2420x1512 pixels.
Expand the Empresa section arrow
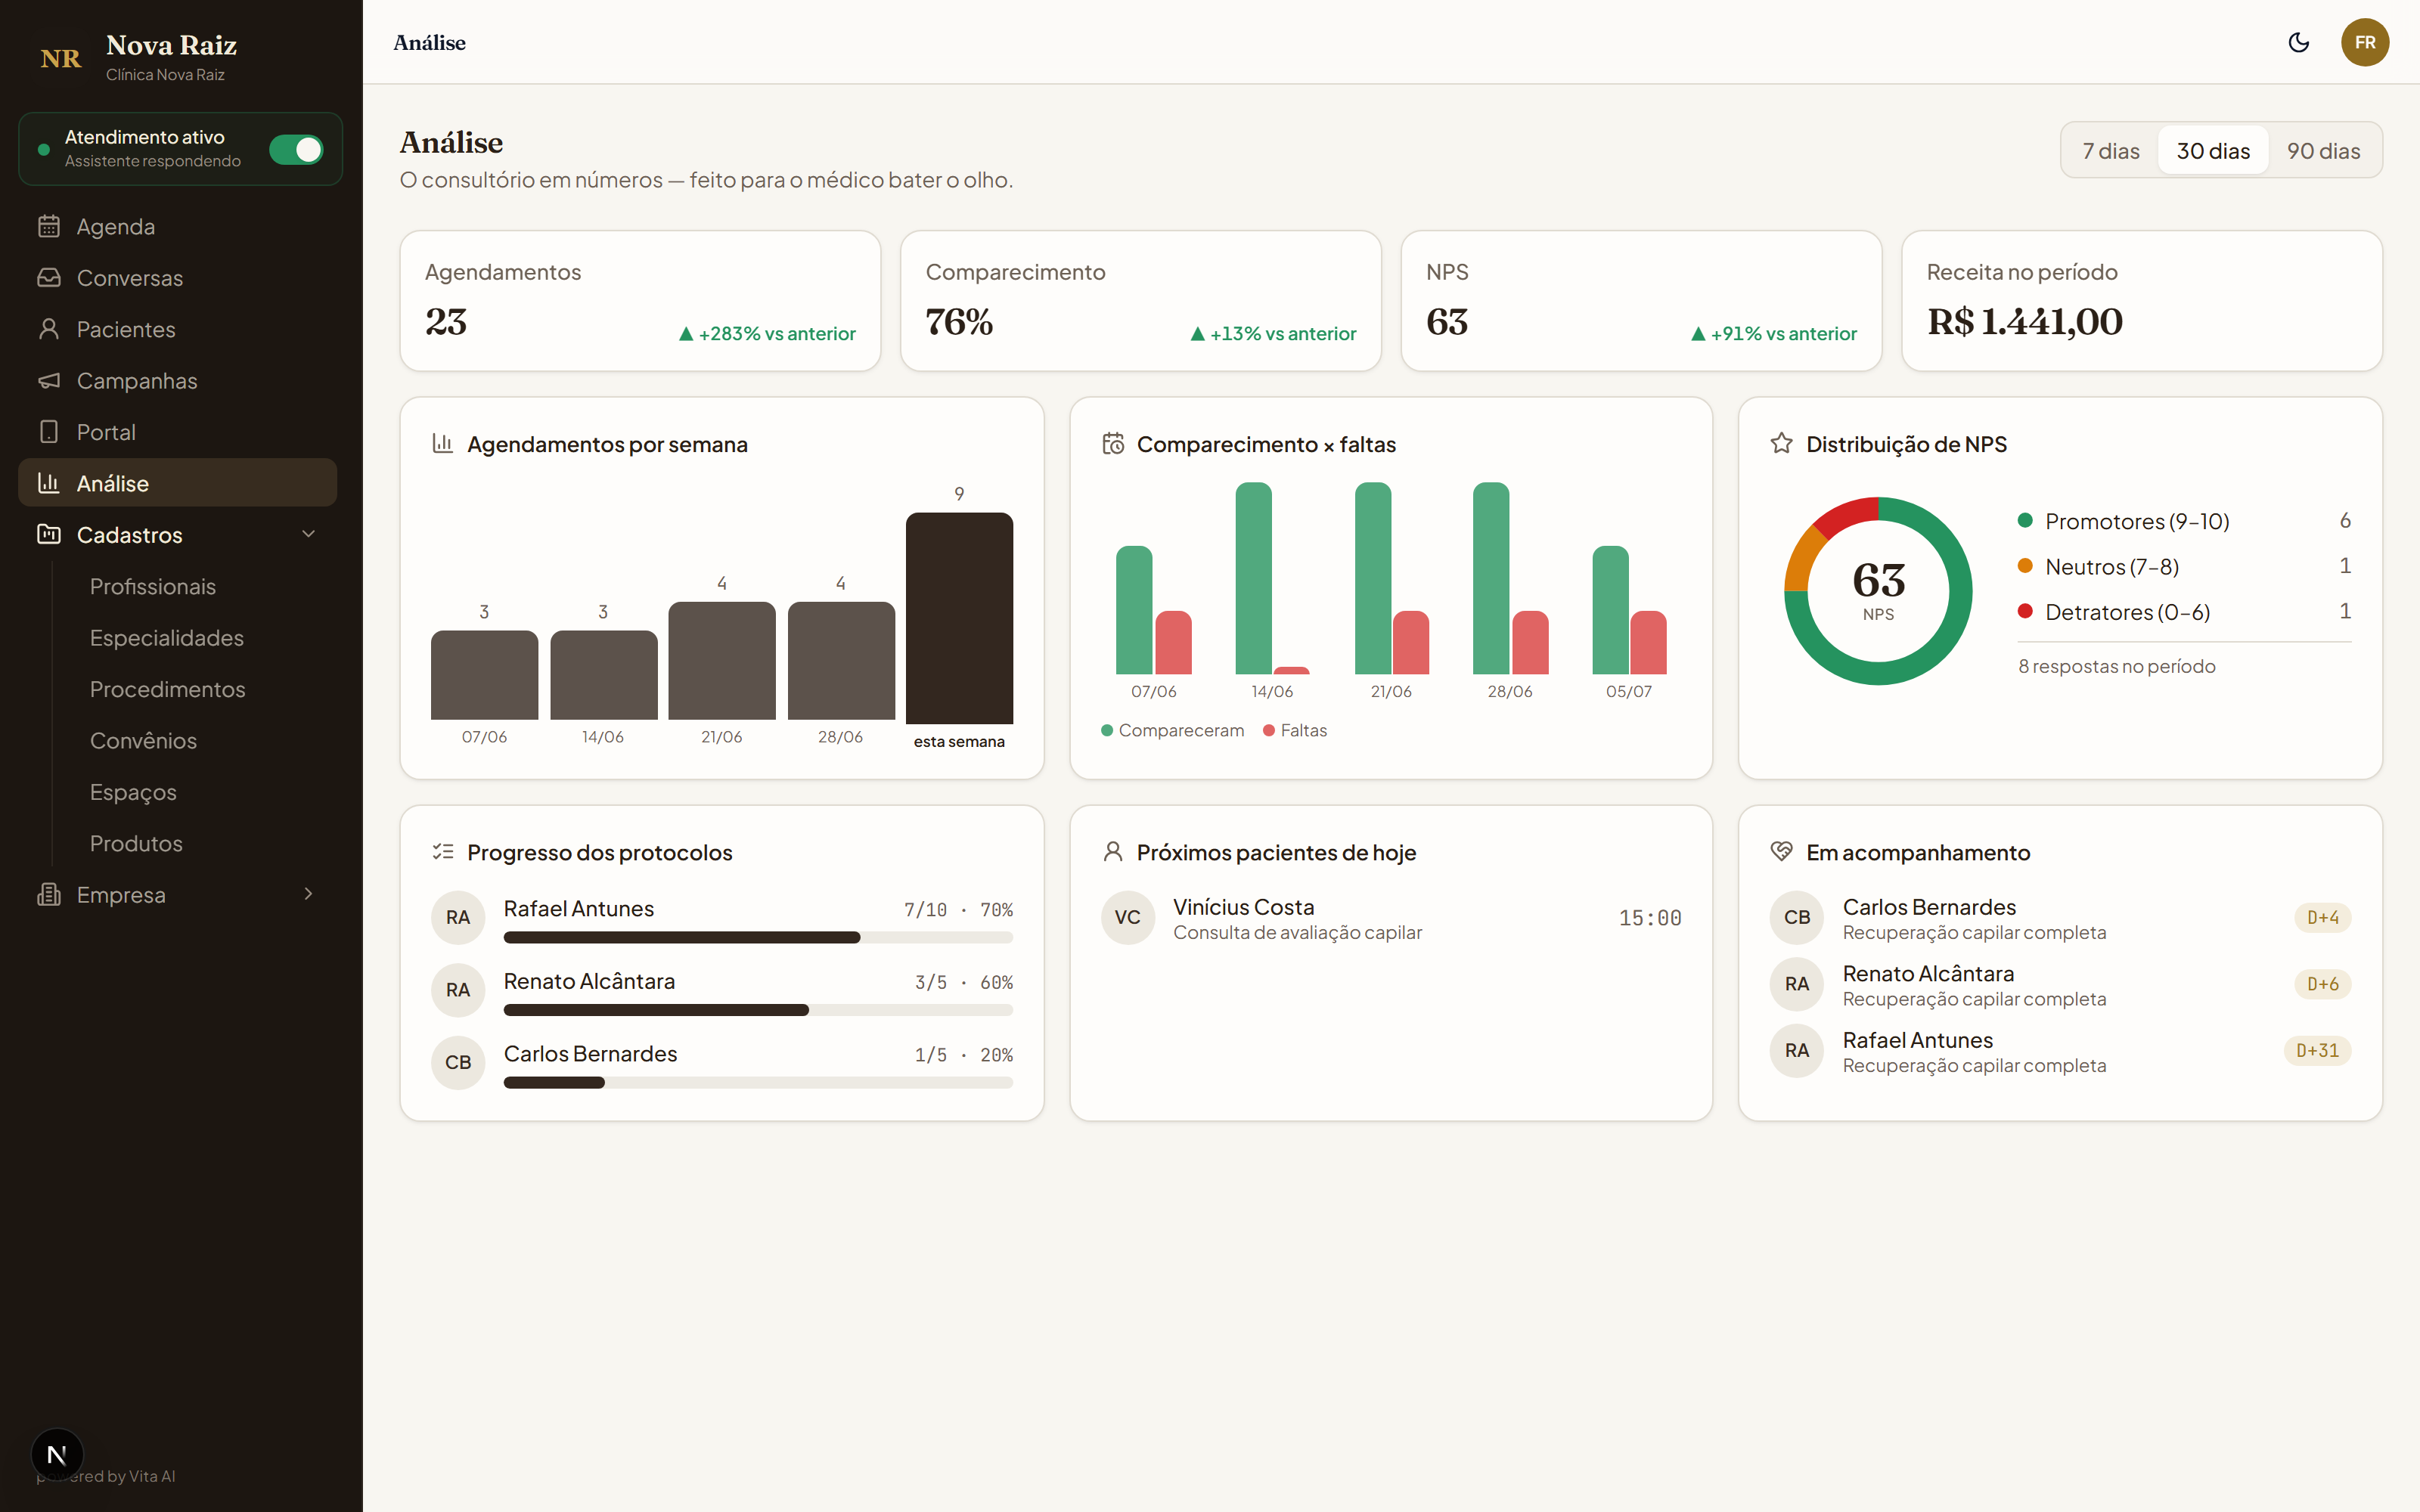click(308, 894)
